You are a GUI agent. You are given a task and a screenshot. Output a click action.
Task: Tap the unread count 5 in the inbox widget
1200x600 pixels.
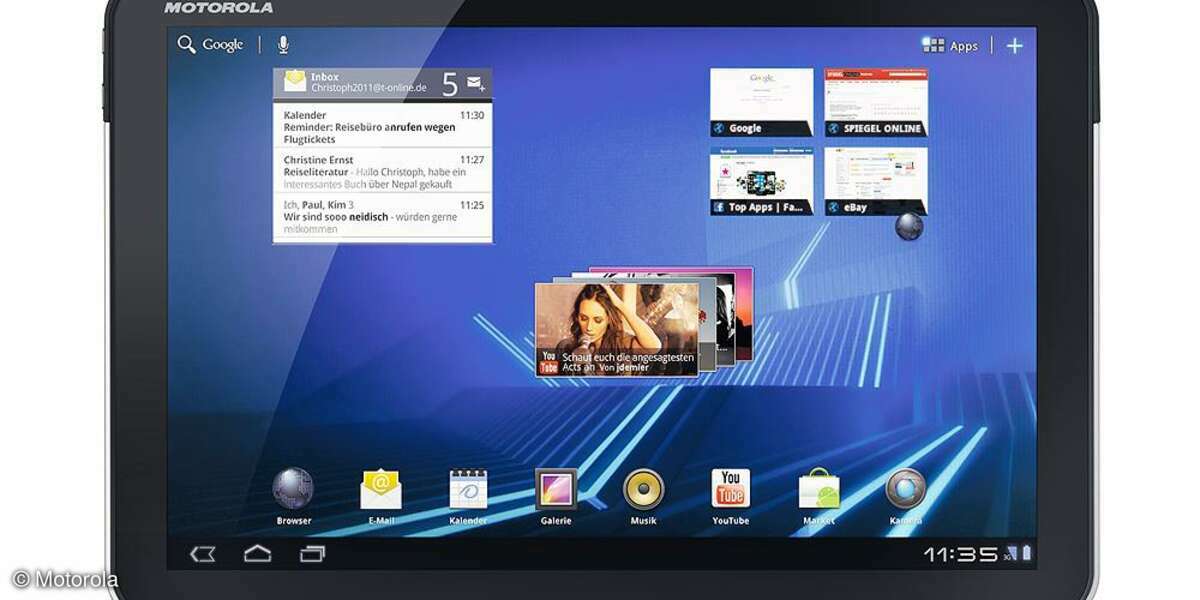[450, 84]
